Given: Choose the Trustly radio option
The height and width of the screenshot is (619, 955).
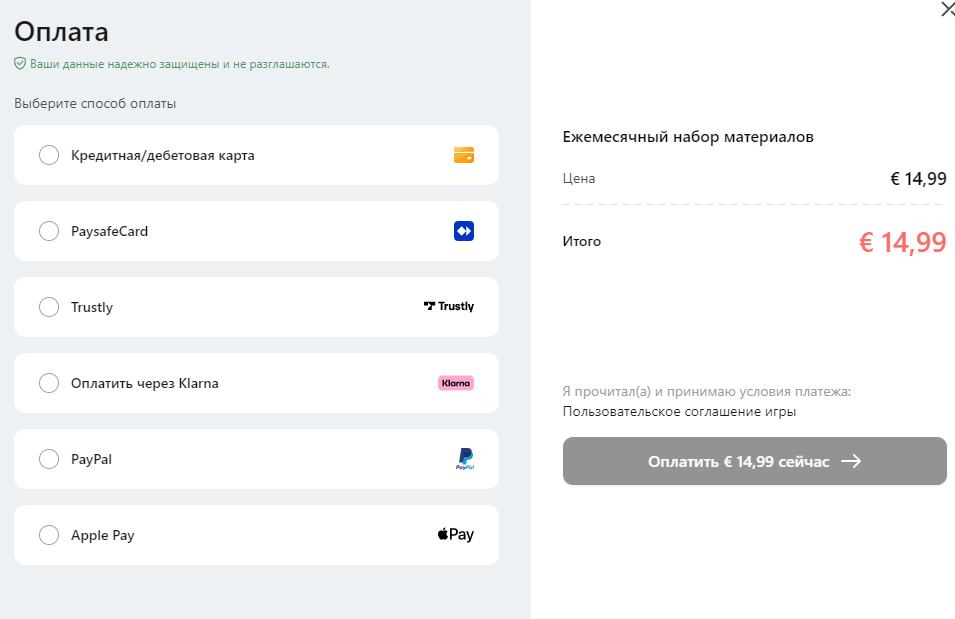Looking at the screenshot, I should pyautogui.click(x=49, y=307).
